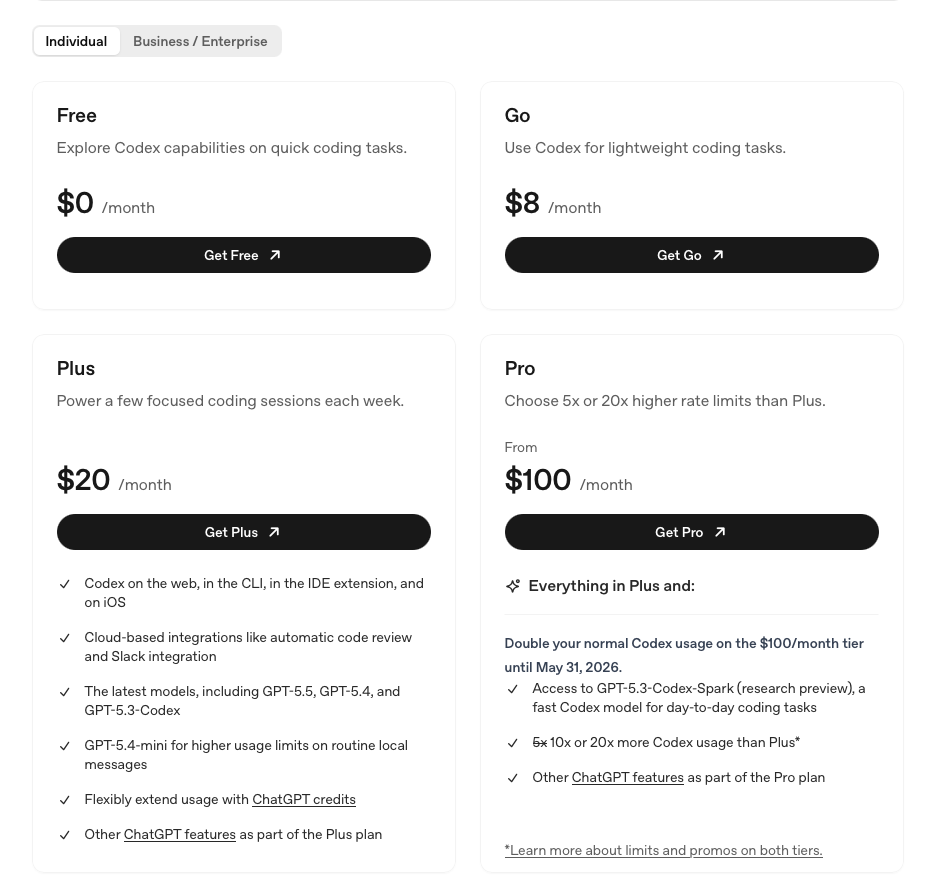Click checkmark next to Cloud-based integrations item

click(x=65, y=638)
